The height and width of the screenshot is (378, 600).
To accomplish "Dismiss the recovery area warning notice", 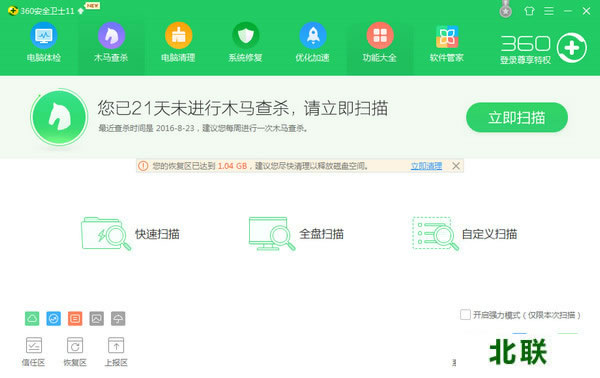I will pyautogui.click(x=456, y=166).
